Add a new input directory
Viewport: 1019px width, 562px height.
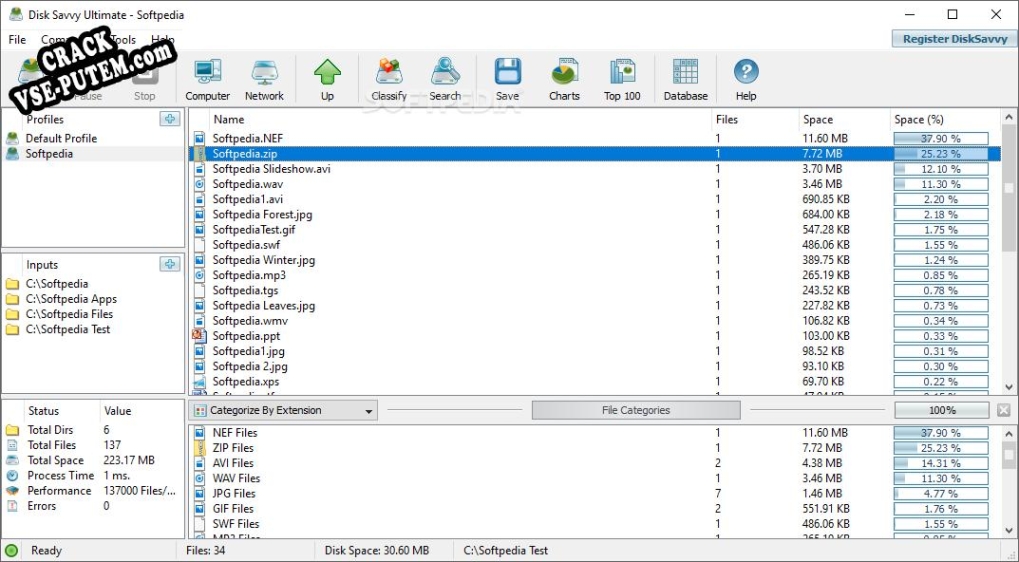coord(169,264)
